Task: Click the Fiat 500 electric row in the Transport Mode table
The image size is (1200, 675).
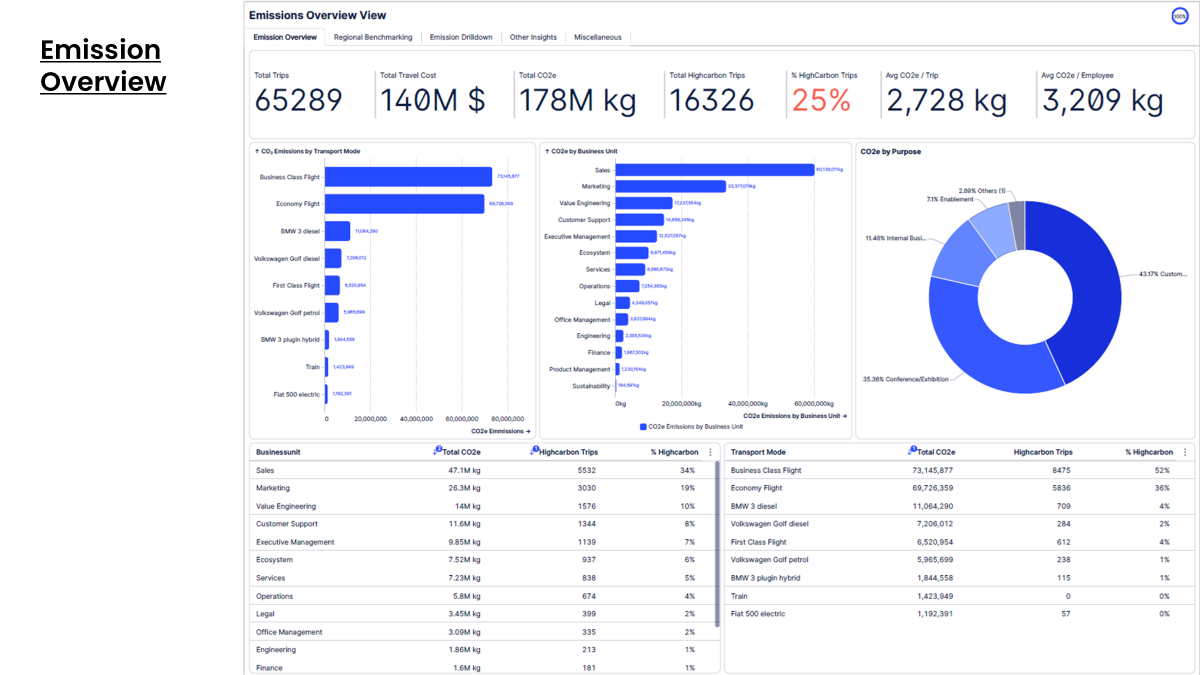Action: click(x=958, y=614)
